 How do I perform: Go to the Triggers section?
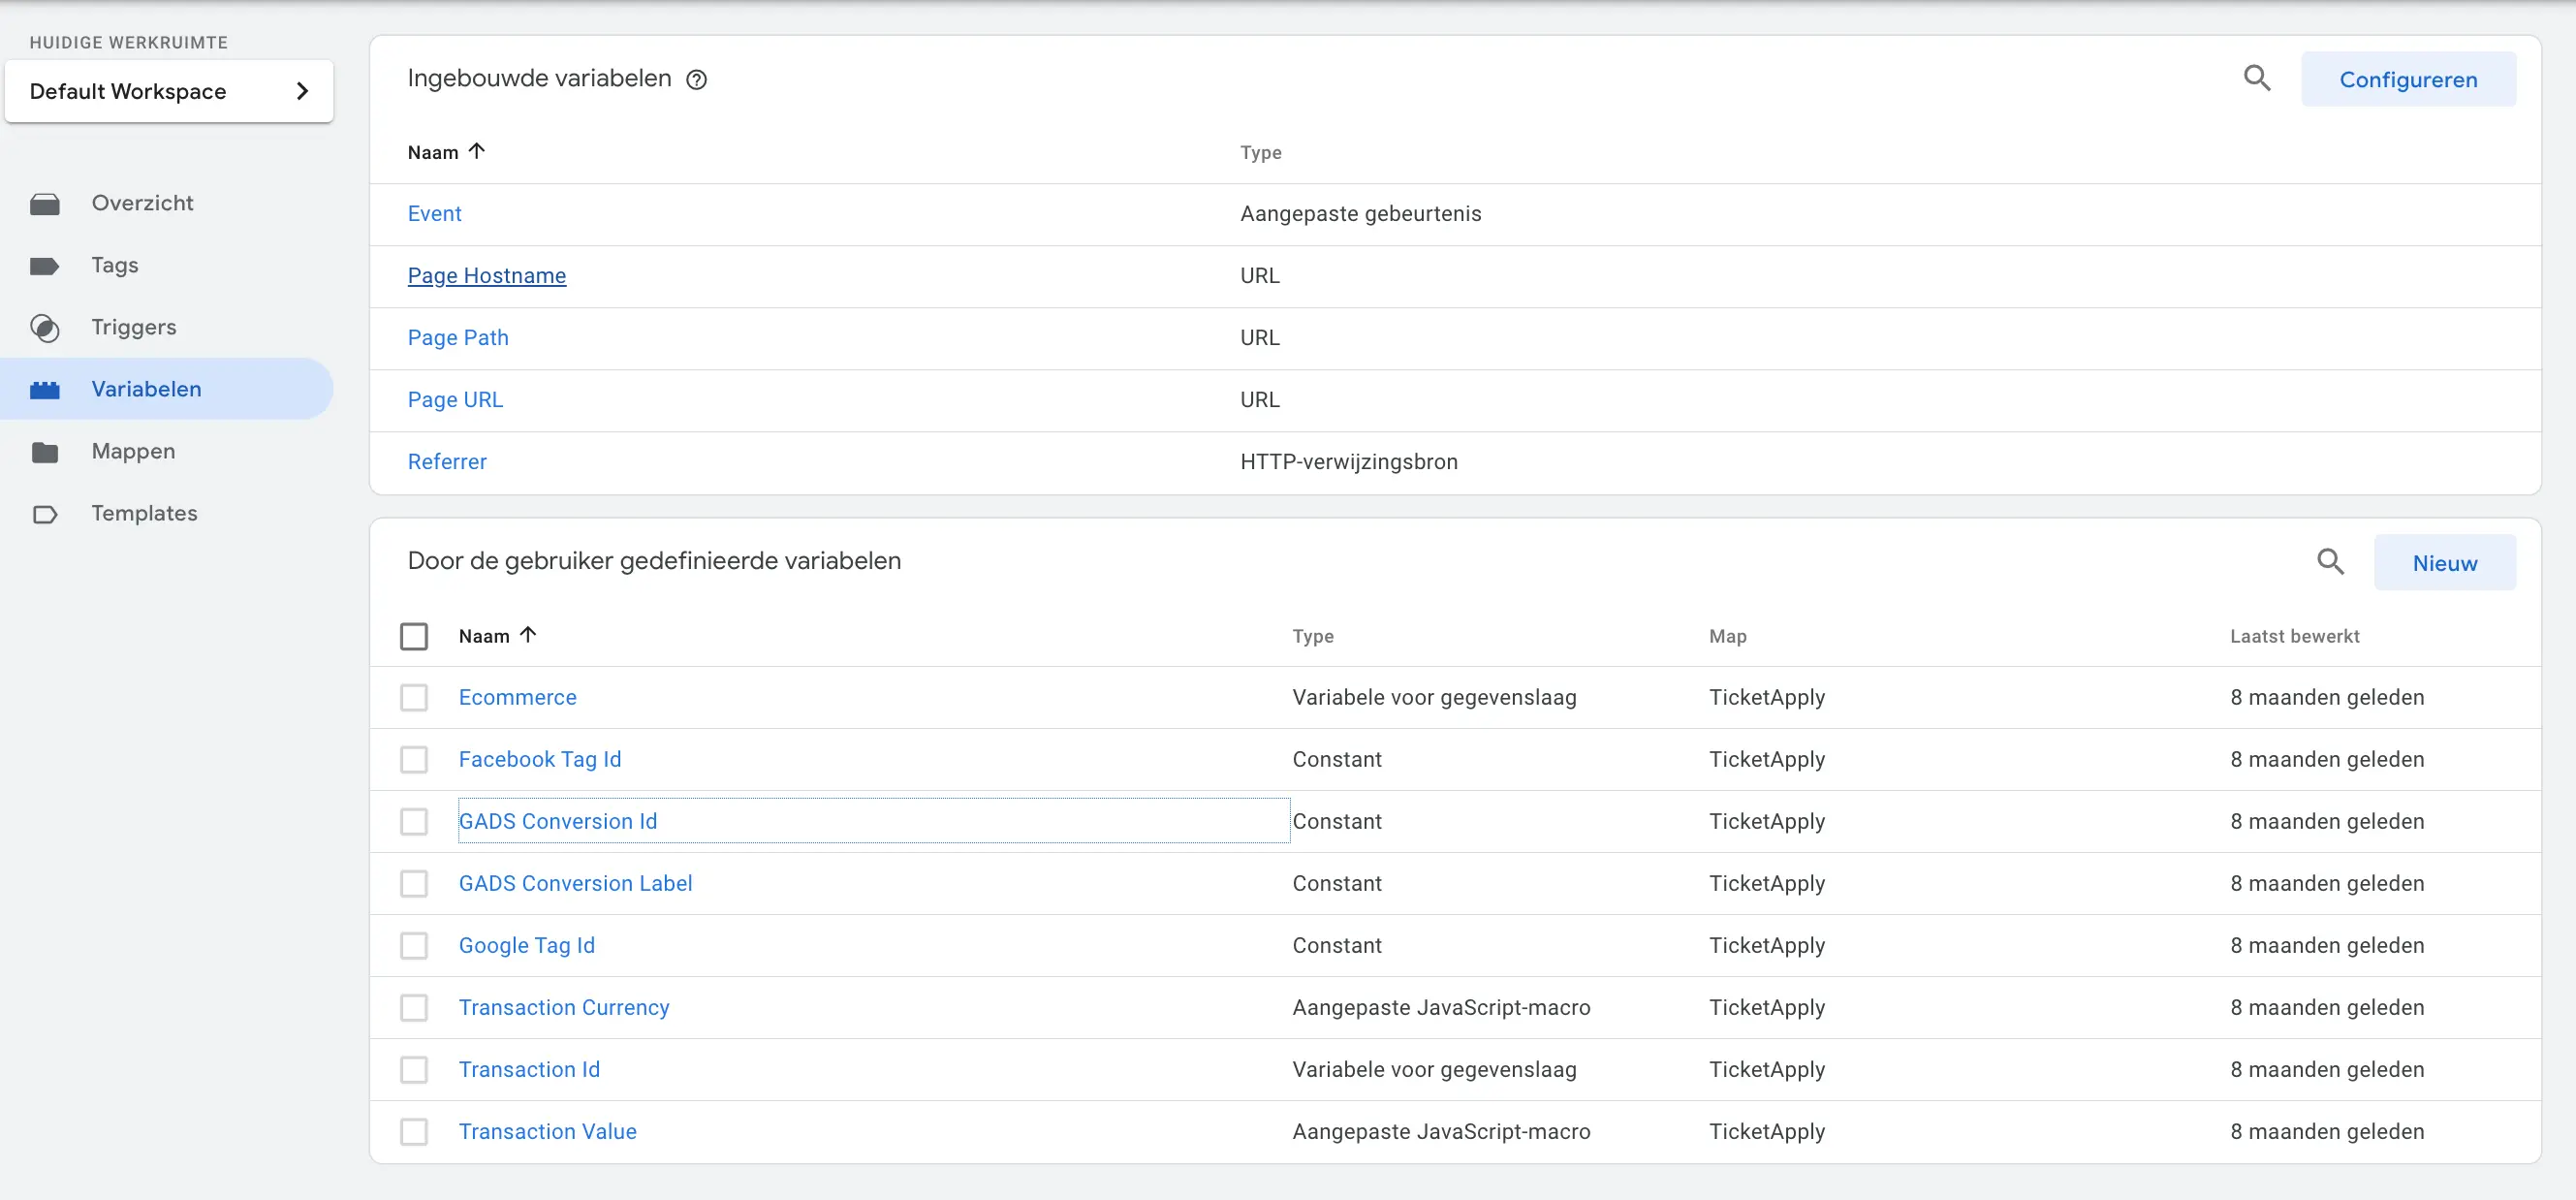(x=133, y=327)
